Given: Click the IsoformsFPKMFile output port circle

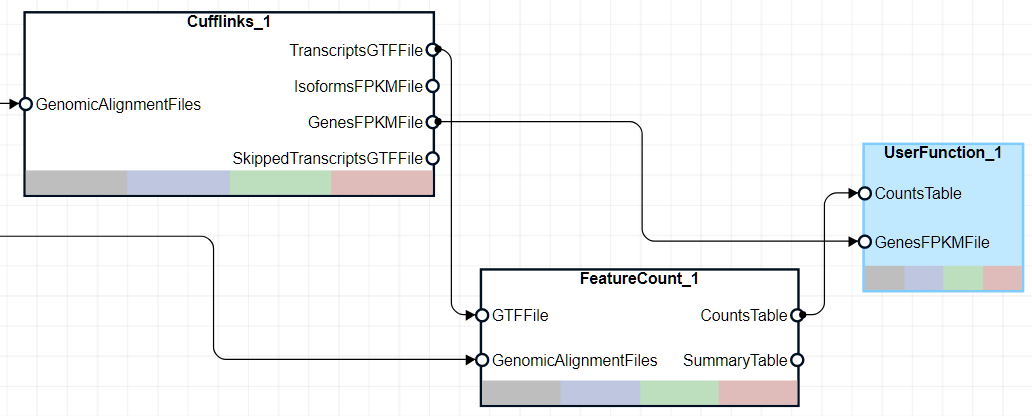Looking at the screenshot, I should coord(432,86).
